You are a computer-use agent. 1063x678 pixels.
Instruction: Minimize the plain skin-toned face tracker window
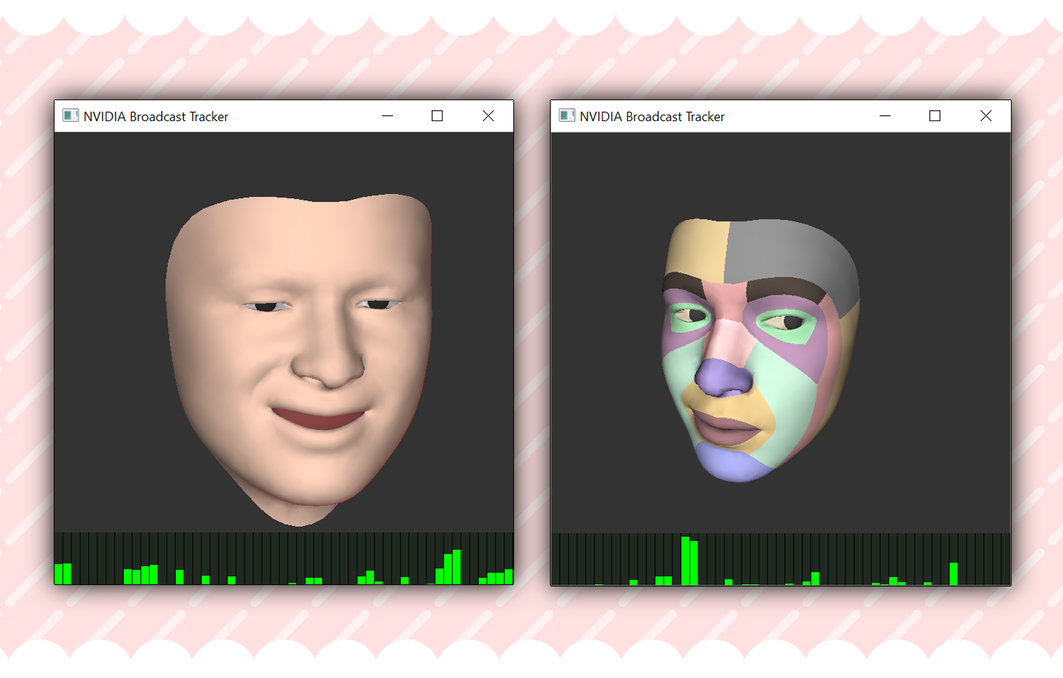click(x=387, y=116)
